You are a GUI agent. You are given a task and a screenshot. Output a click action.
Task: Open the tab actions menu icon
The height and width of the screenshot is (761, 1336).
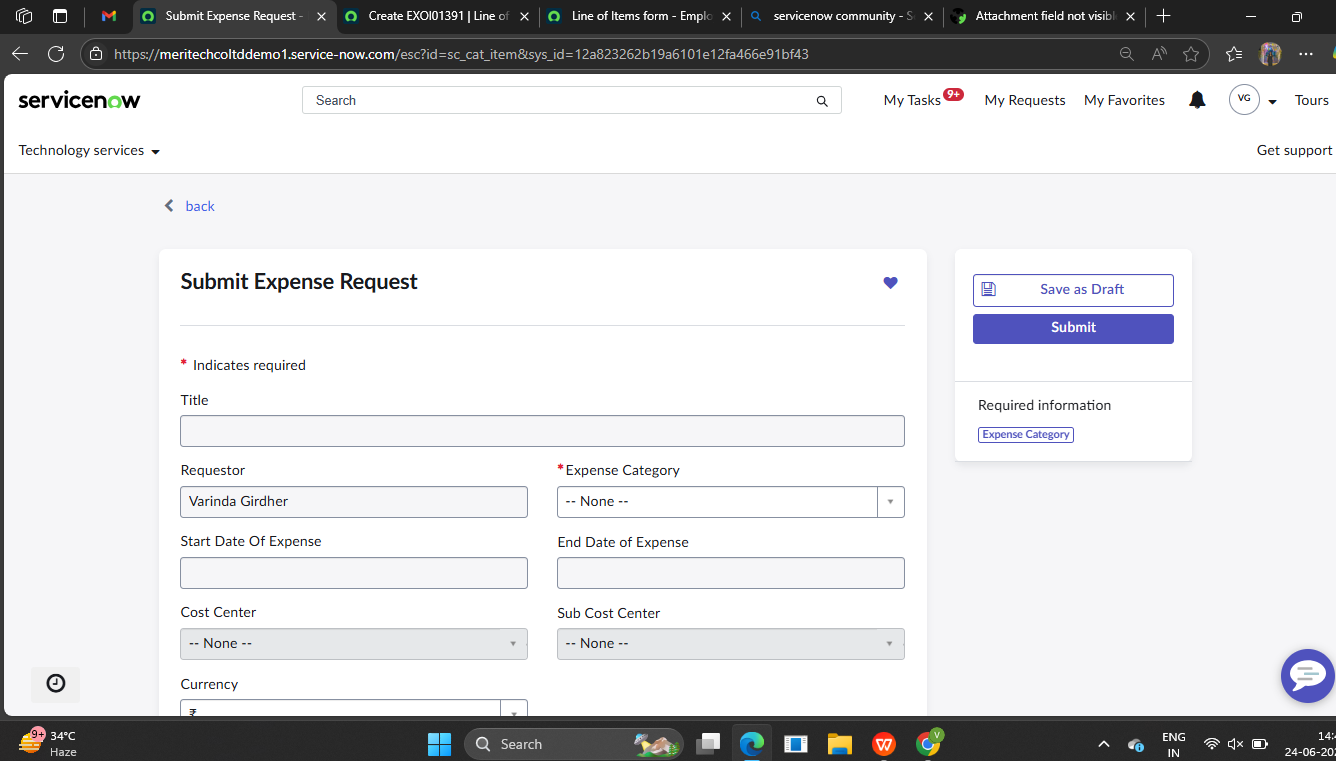pyautogui.click(x=60, y=16)
